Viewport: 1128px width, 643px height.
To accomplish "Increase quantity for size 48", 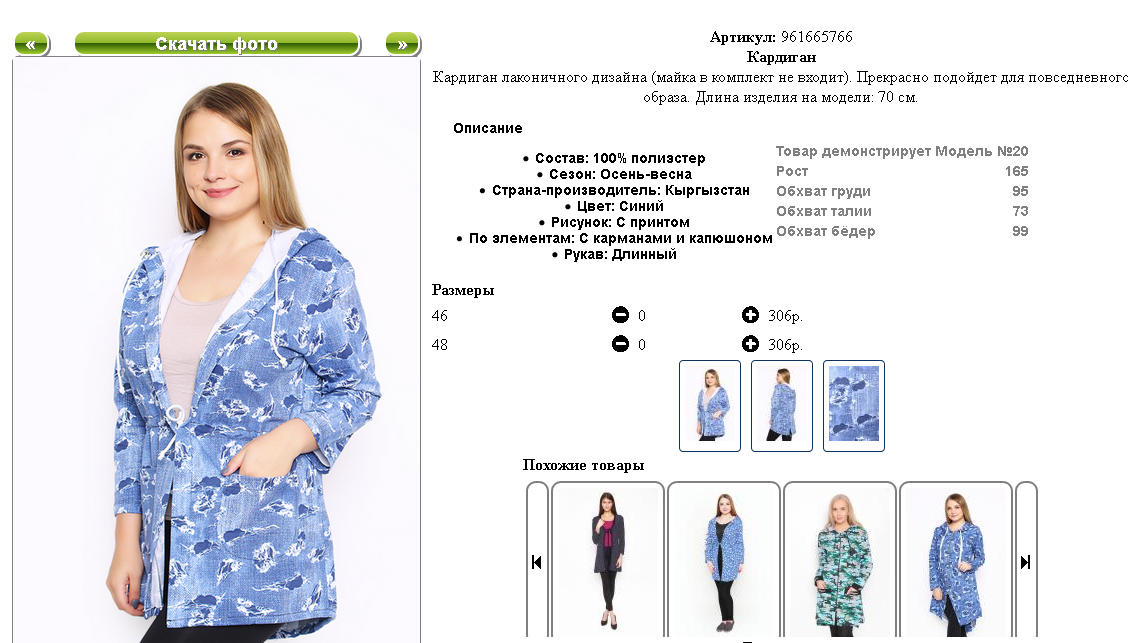I will [750, 344].
